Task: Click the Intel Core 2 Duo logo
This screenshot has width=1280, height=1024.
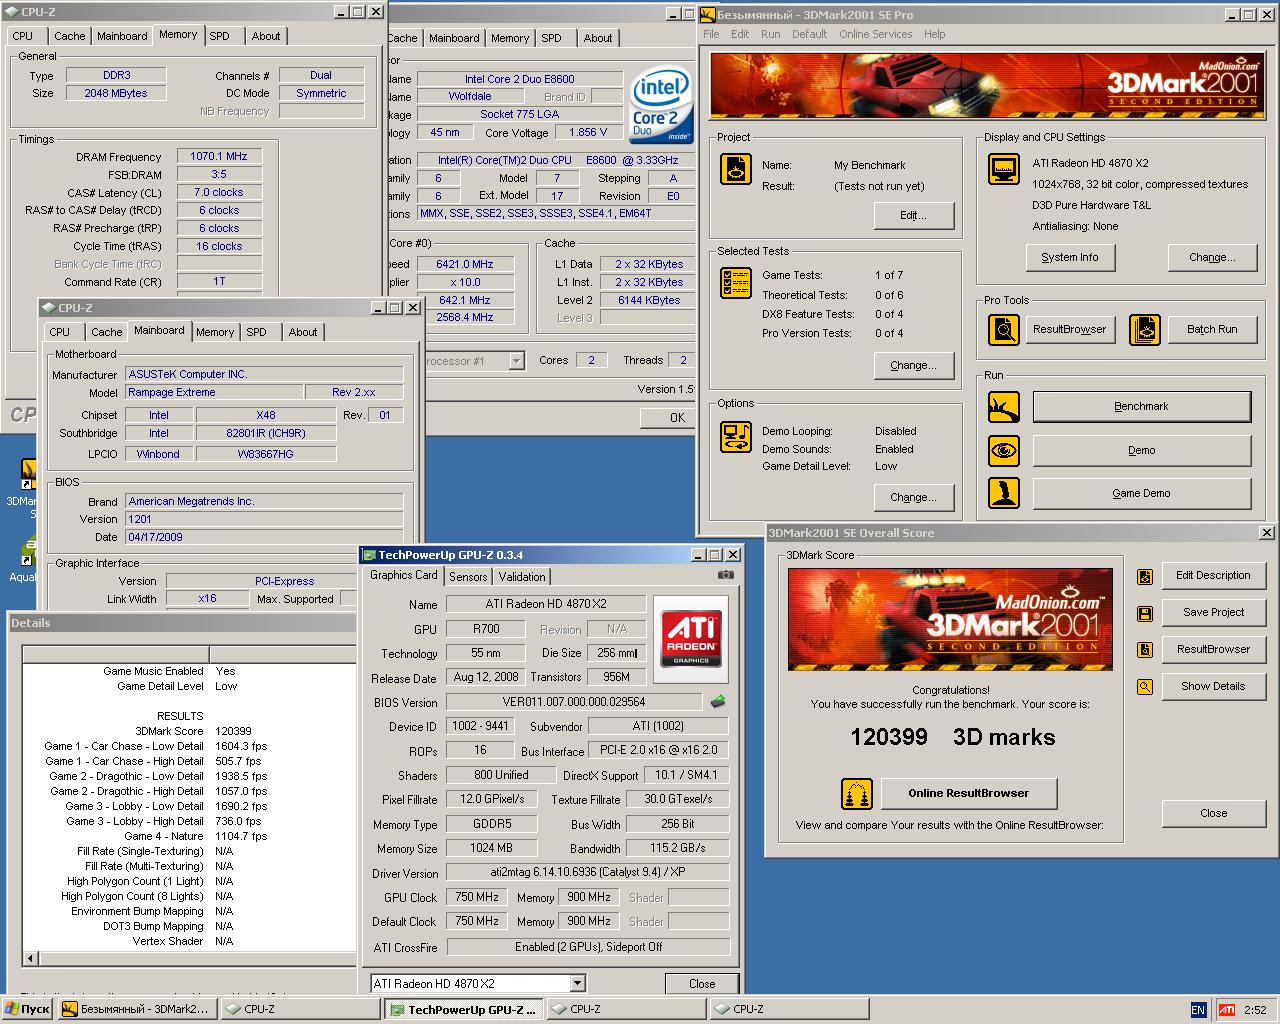Action: click(x=662, y=104)
